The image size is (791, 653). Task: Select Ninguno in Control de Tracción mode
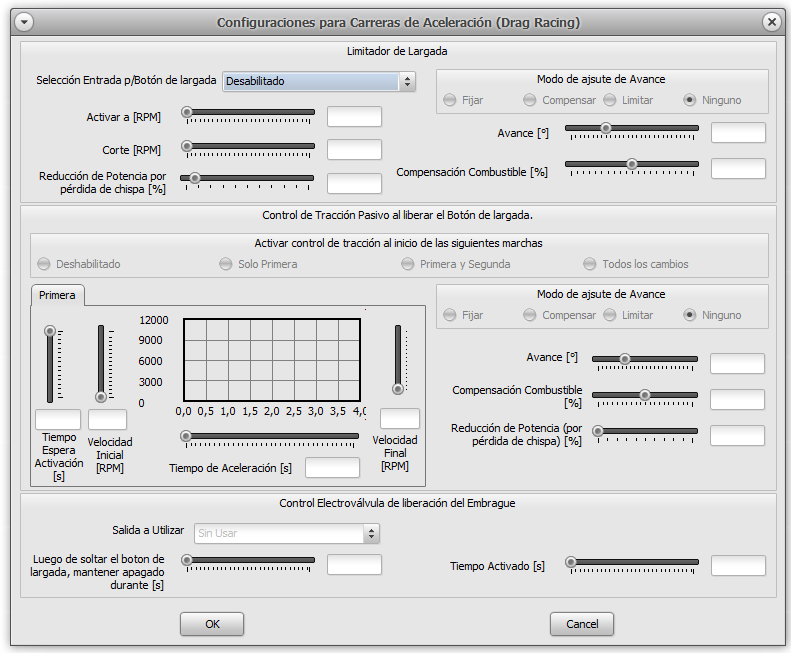tap(712, 315)
